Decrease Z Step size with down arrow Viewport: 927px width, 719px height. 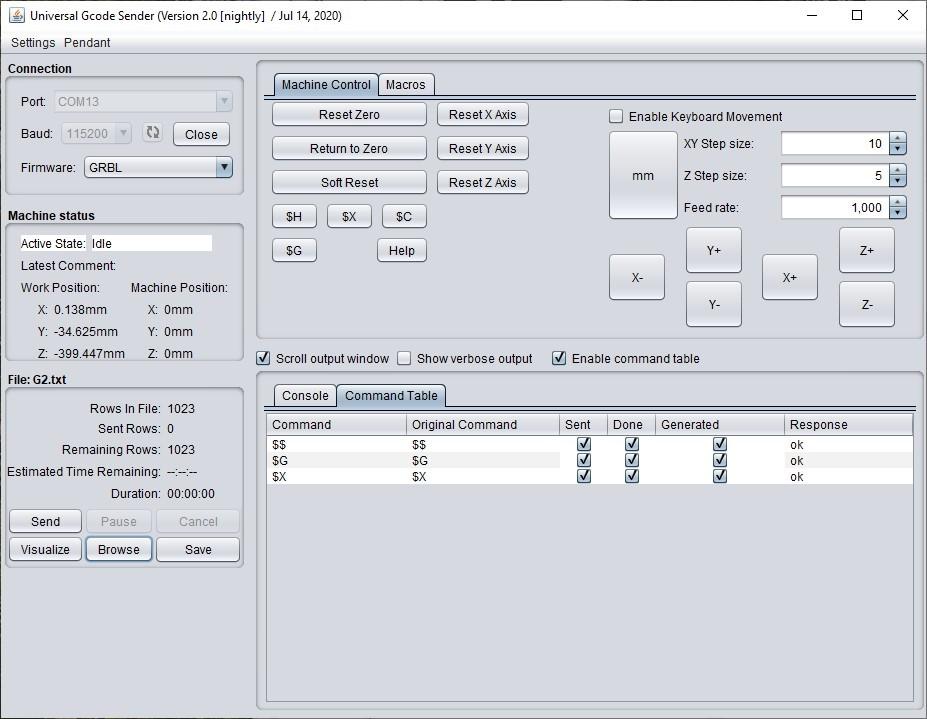click(897, 181)
